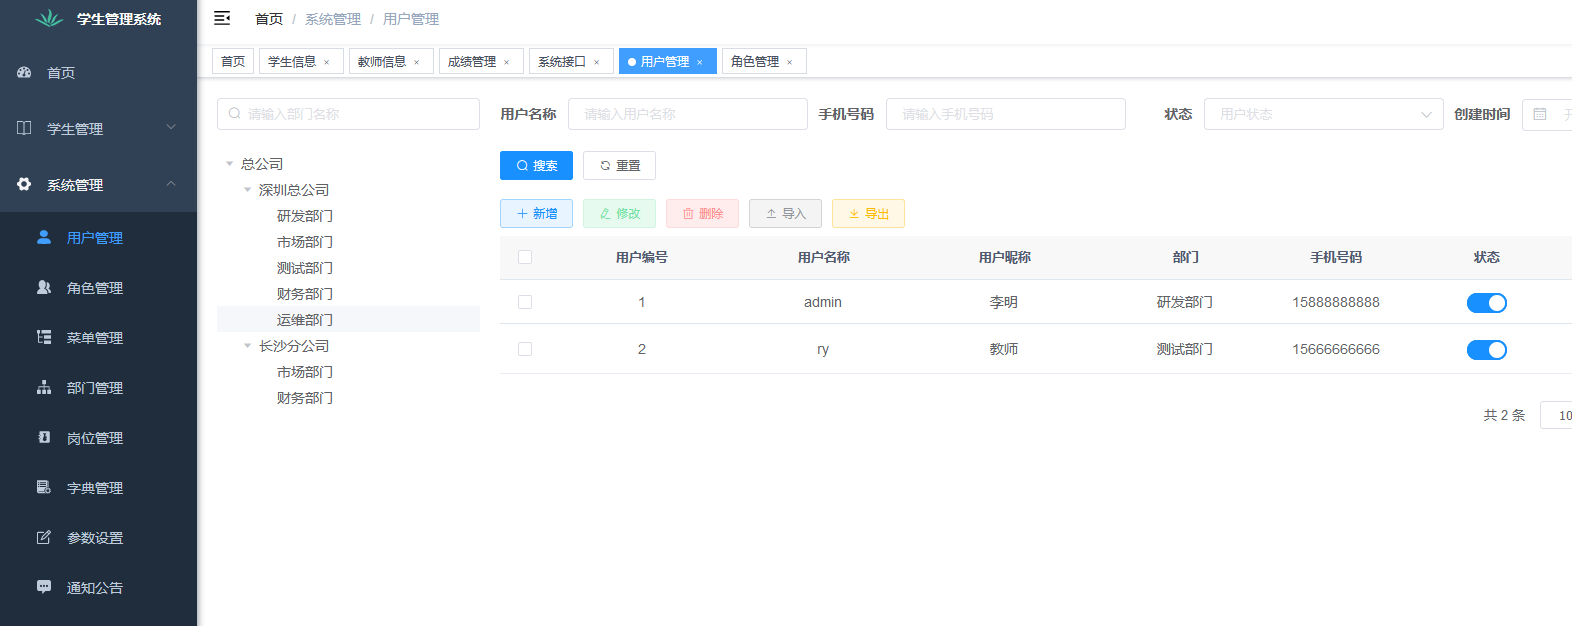
Task: Select 测试部门 in department tree
Action: tap(305, 268)
